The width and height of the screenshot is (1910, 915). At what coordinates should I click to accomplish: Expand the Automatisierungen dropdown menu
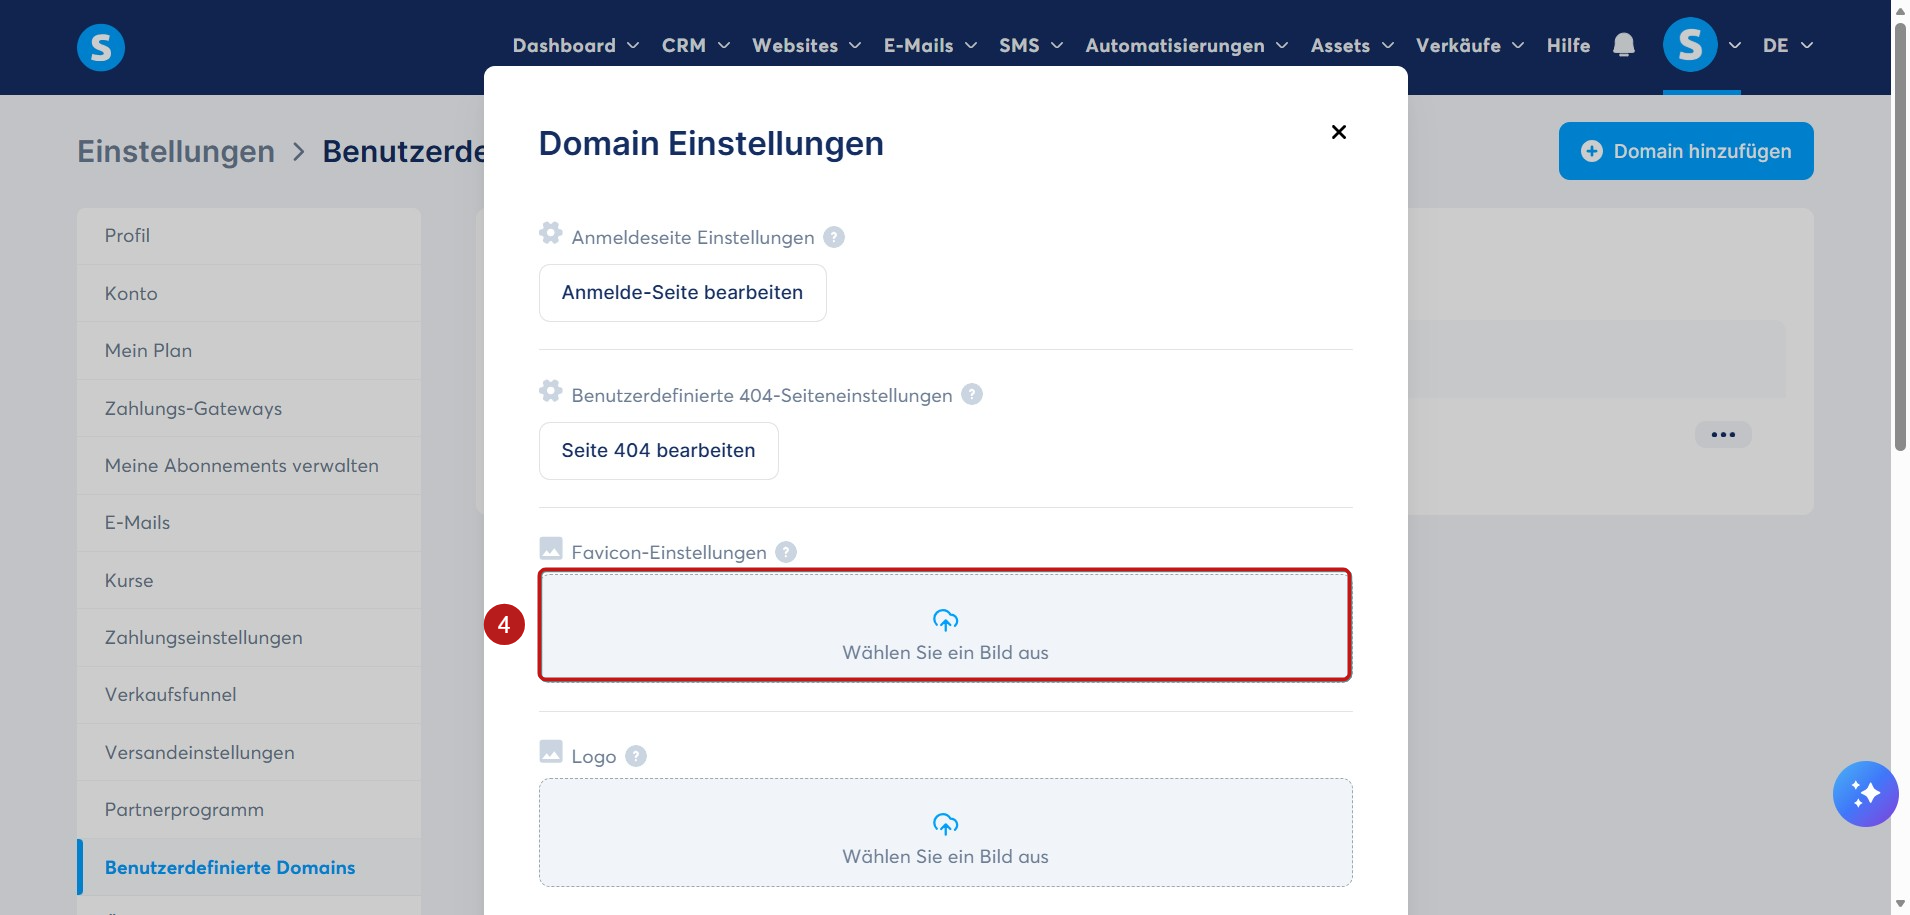click(x=1187, y=45)
